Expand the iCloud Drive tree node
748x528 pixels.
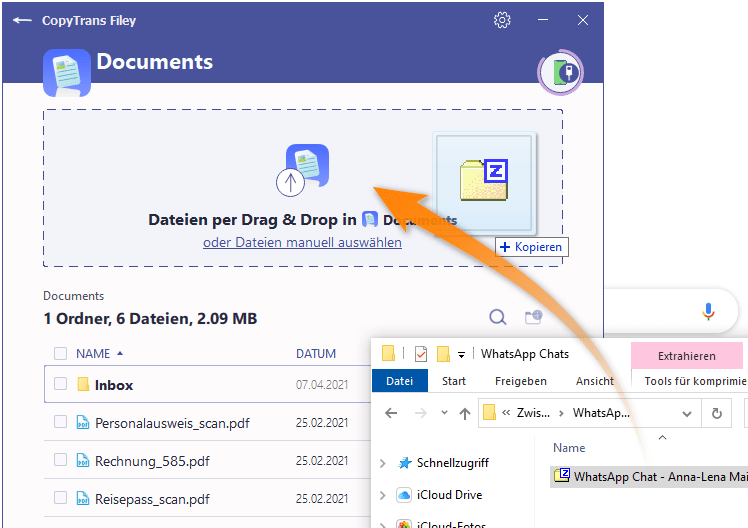pyautogui.click(x=383, y=496)
